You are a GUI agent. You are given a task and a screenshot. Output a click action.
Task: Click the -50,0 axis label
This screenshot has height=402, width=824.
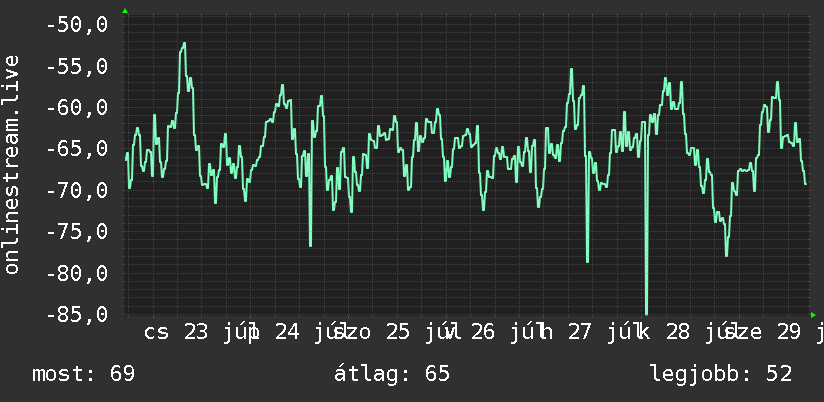[77, 25]
